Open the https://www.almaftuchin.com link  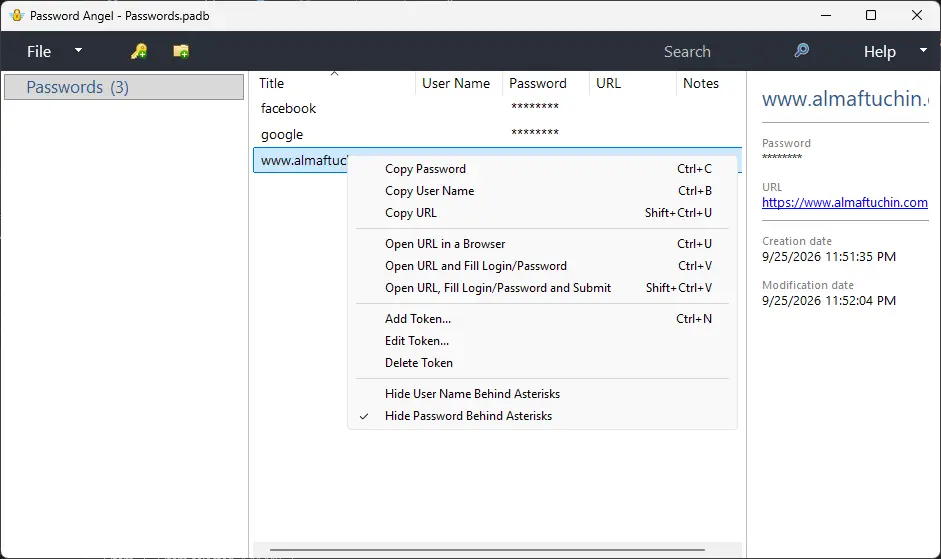[844, 203]
